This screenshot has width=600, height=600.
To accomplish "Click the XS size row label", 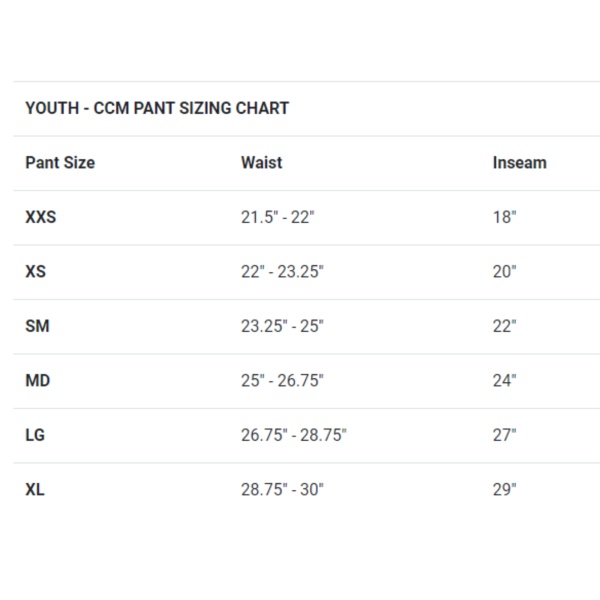I will [36, 272].
